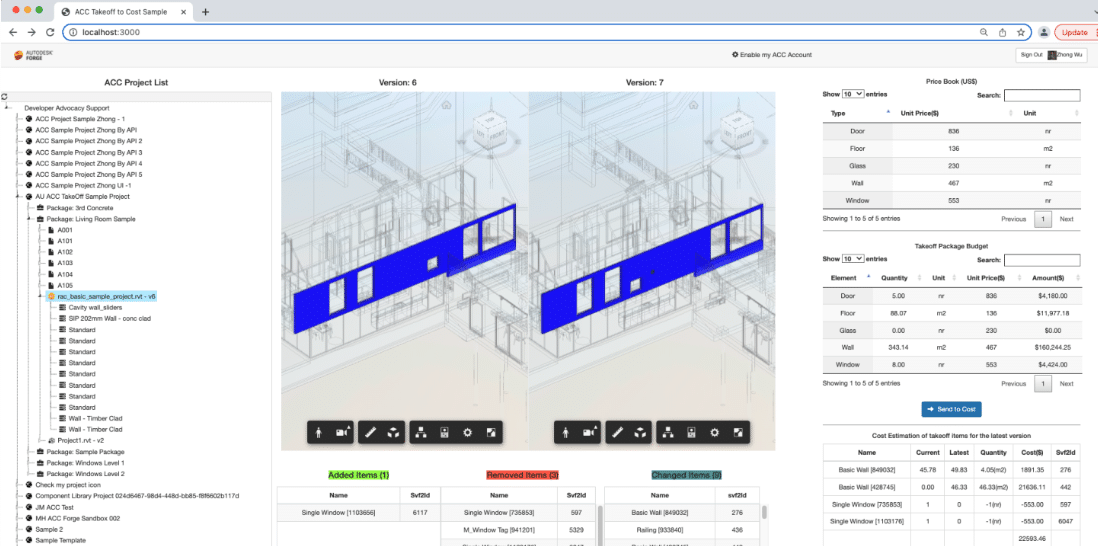This screenshot has height=546, width=1098.
Task: Collapse rac_basic_sample_project.rvt node
Action: coord(41,296)
